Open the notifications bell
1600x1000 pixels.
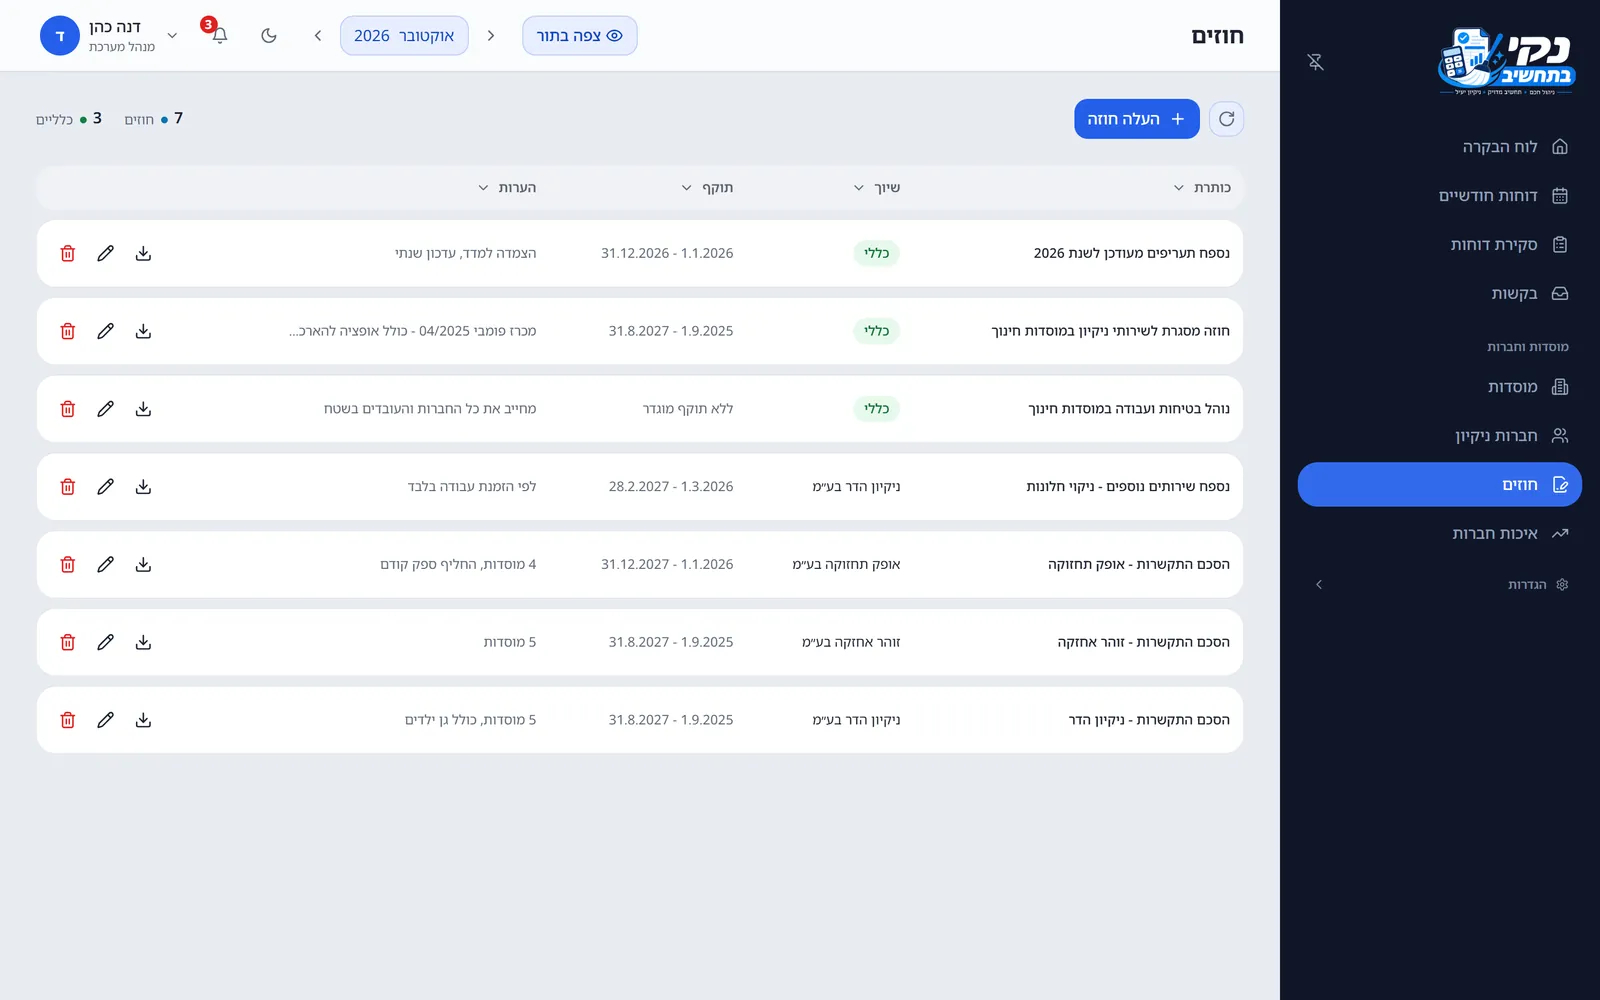[220, 35]
